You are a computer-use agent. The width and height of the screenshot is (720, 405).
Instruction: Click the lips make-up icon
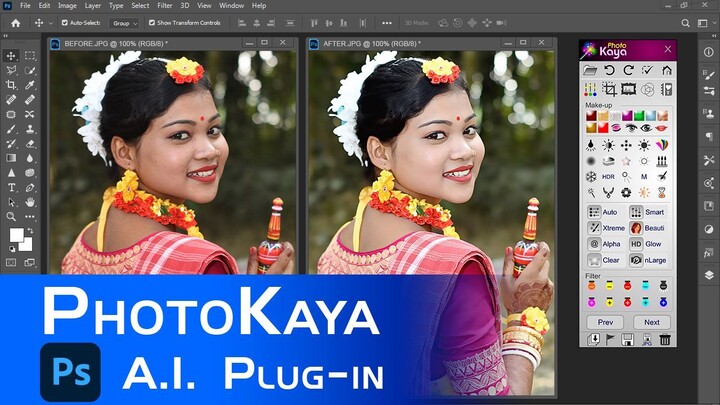[x=661, y=128]
